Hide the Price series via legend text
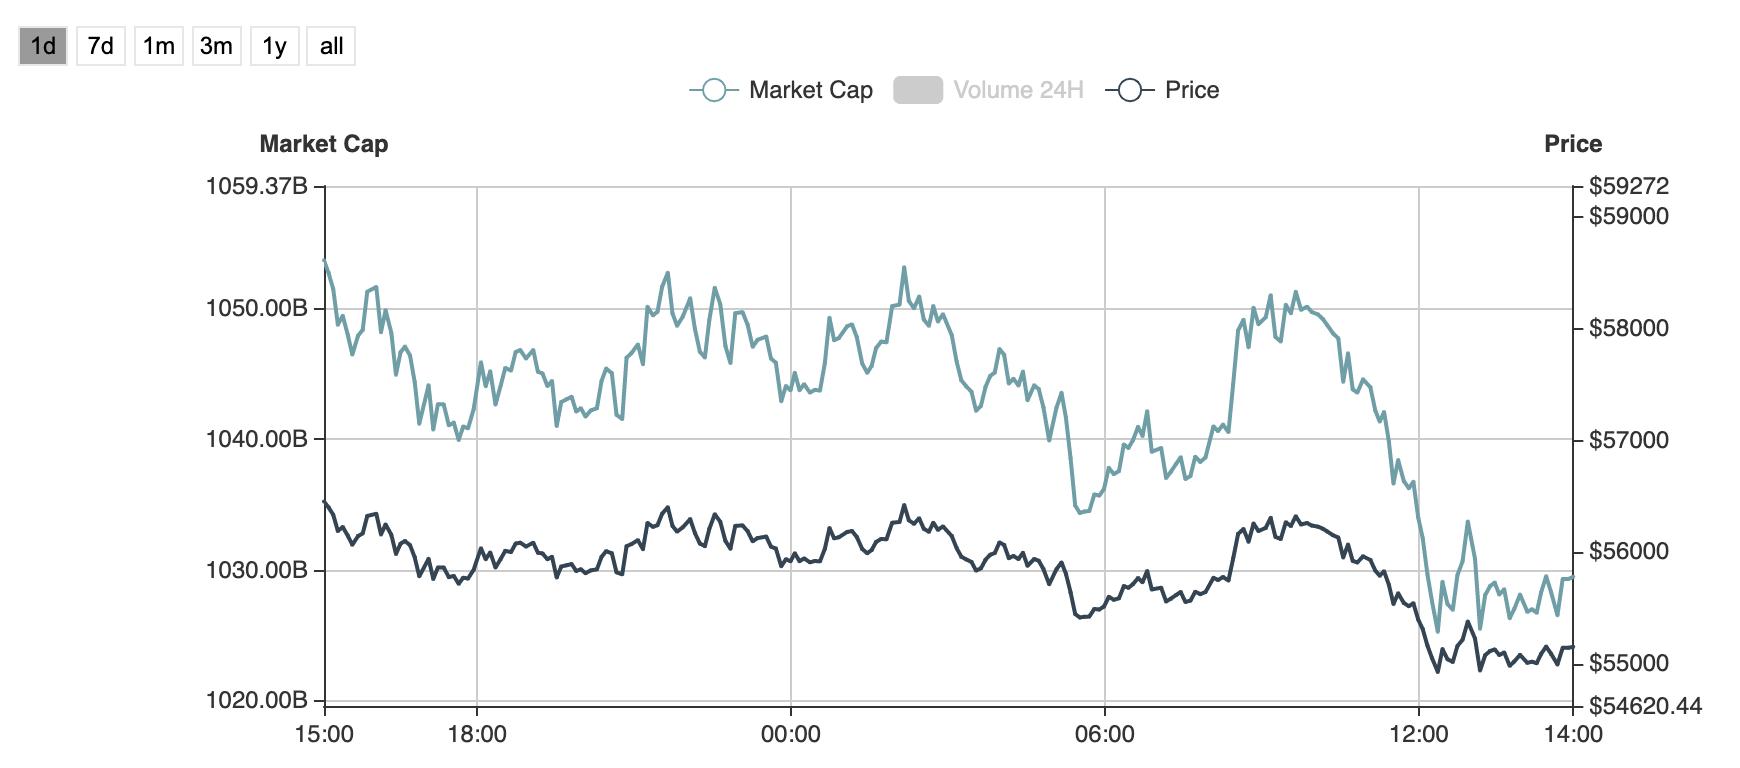The image size is (1740, 768). click(x=1192, y=90)
